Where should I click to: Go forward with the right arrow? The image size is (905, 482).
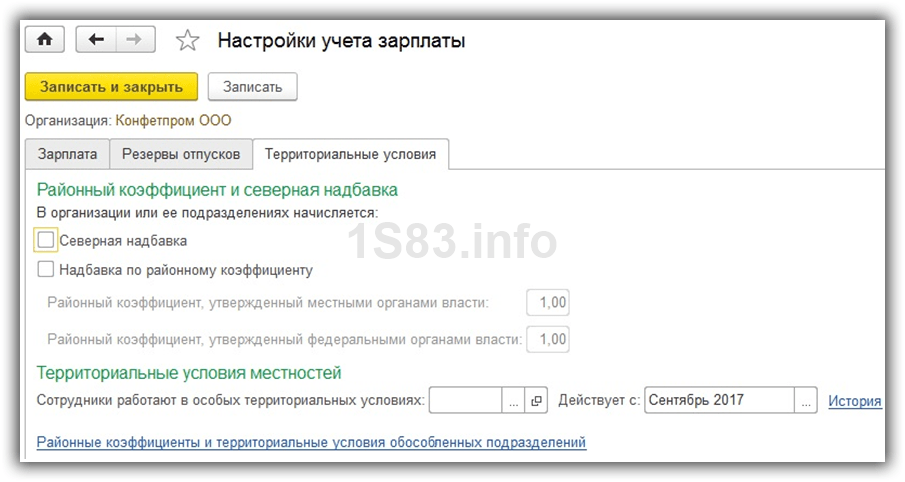pyautogui.click(x=132, y=40)
